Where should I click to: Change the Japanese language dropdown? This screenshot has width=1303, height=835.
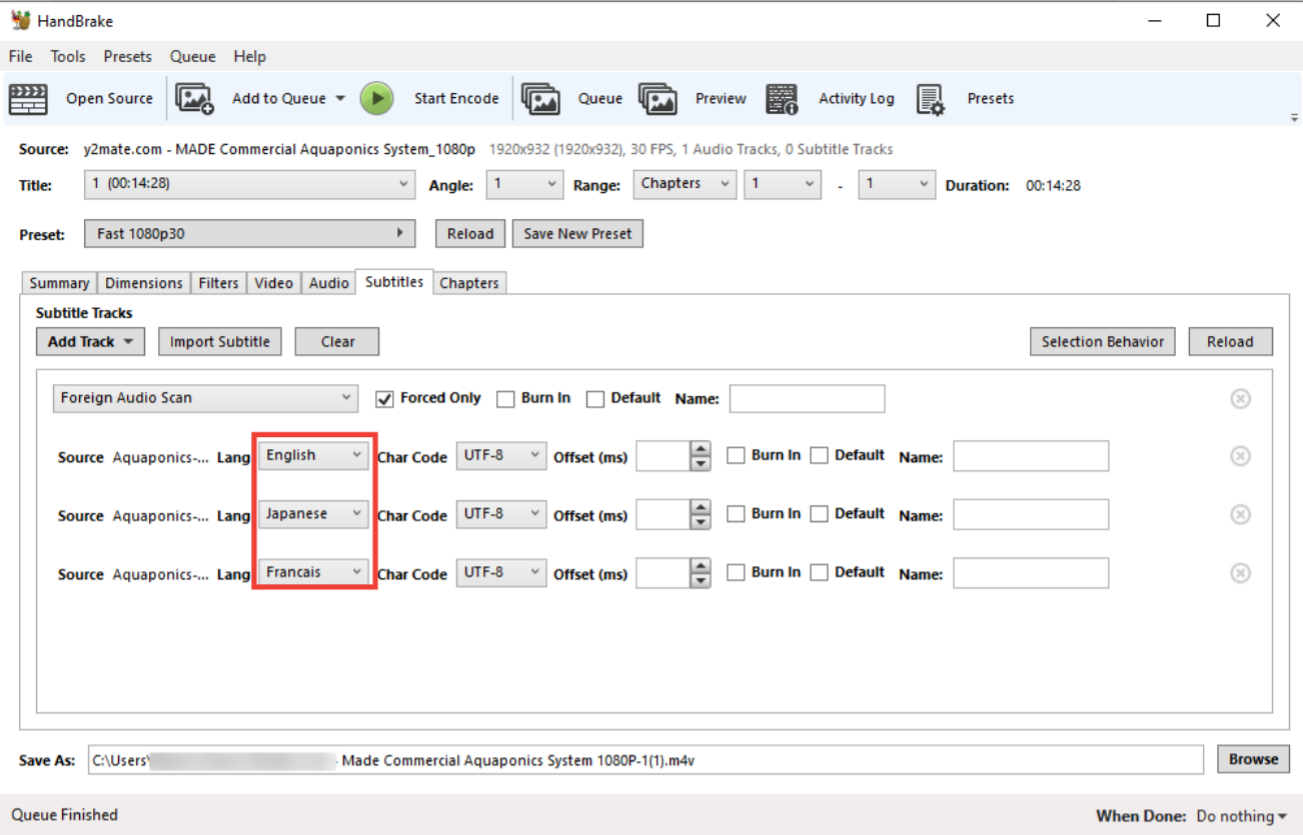coord(313,514)
